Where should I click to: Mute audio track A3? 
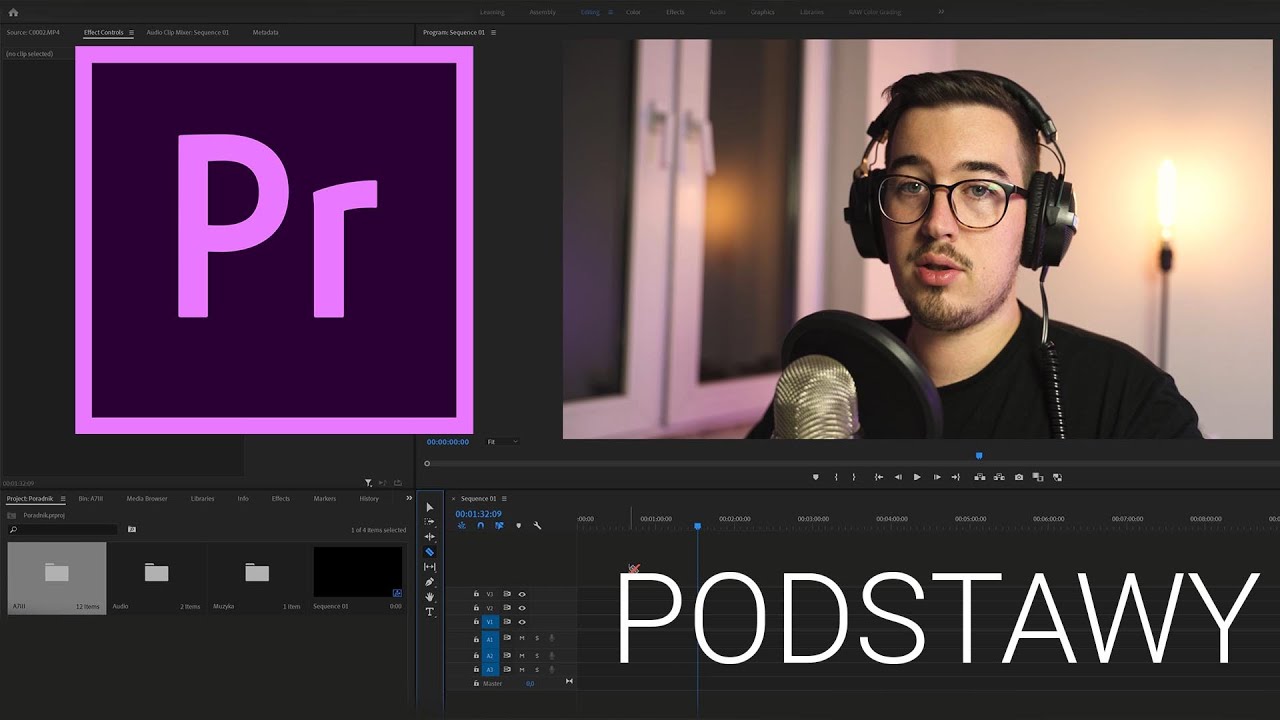click(x=521, y=669)
